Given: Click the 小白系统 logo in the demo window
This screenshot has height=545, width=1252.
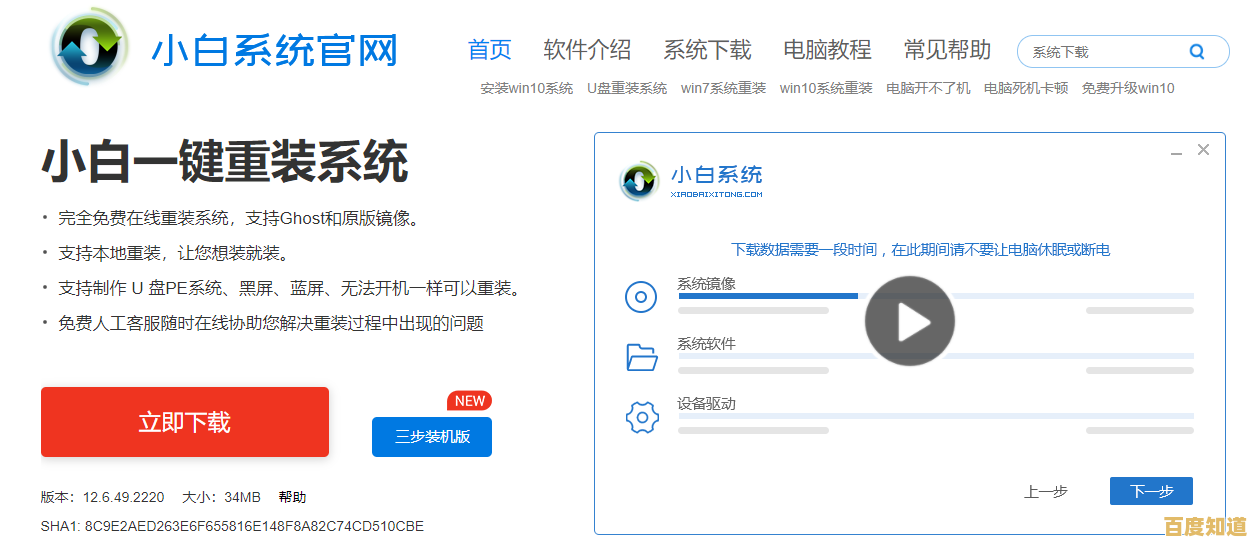Looking at the screenshot, I should tap(640, 181).
